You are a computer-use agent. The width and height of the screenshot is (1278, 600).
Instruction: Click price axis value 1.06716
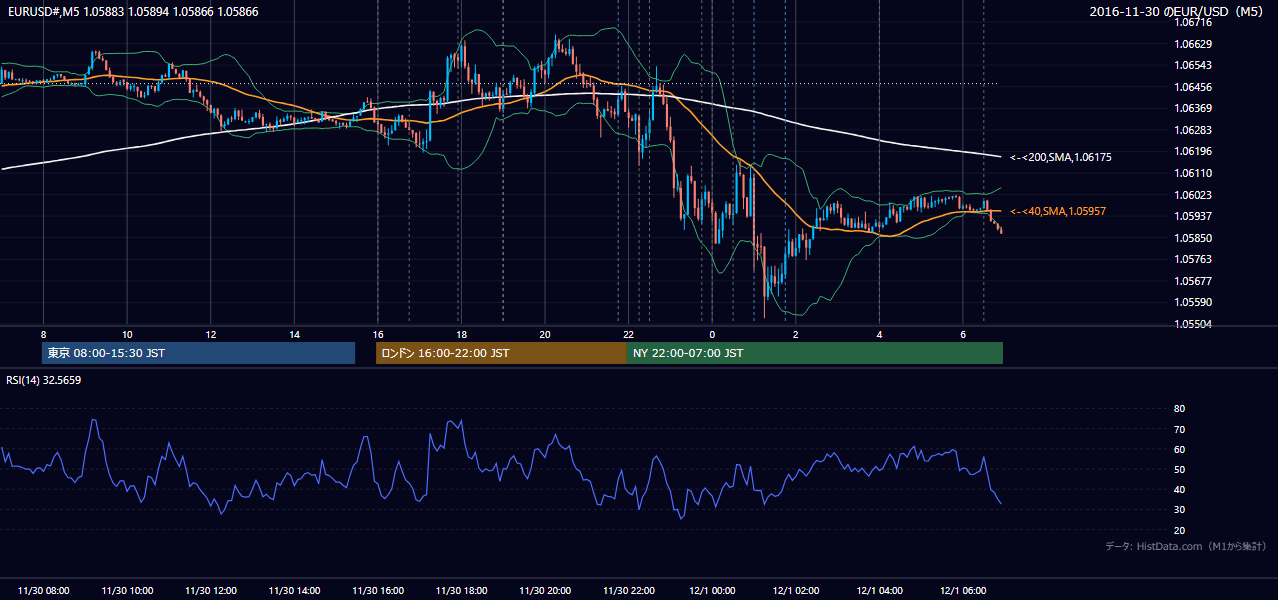[1194, 22]
